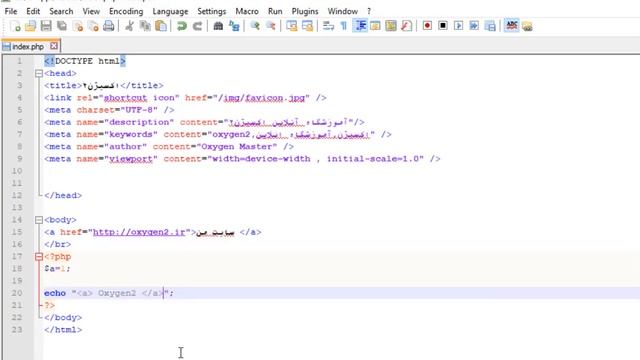Open the View menu
640x360 pixels.
[x=91, y=11]
